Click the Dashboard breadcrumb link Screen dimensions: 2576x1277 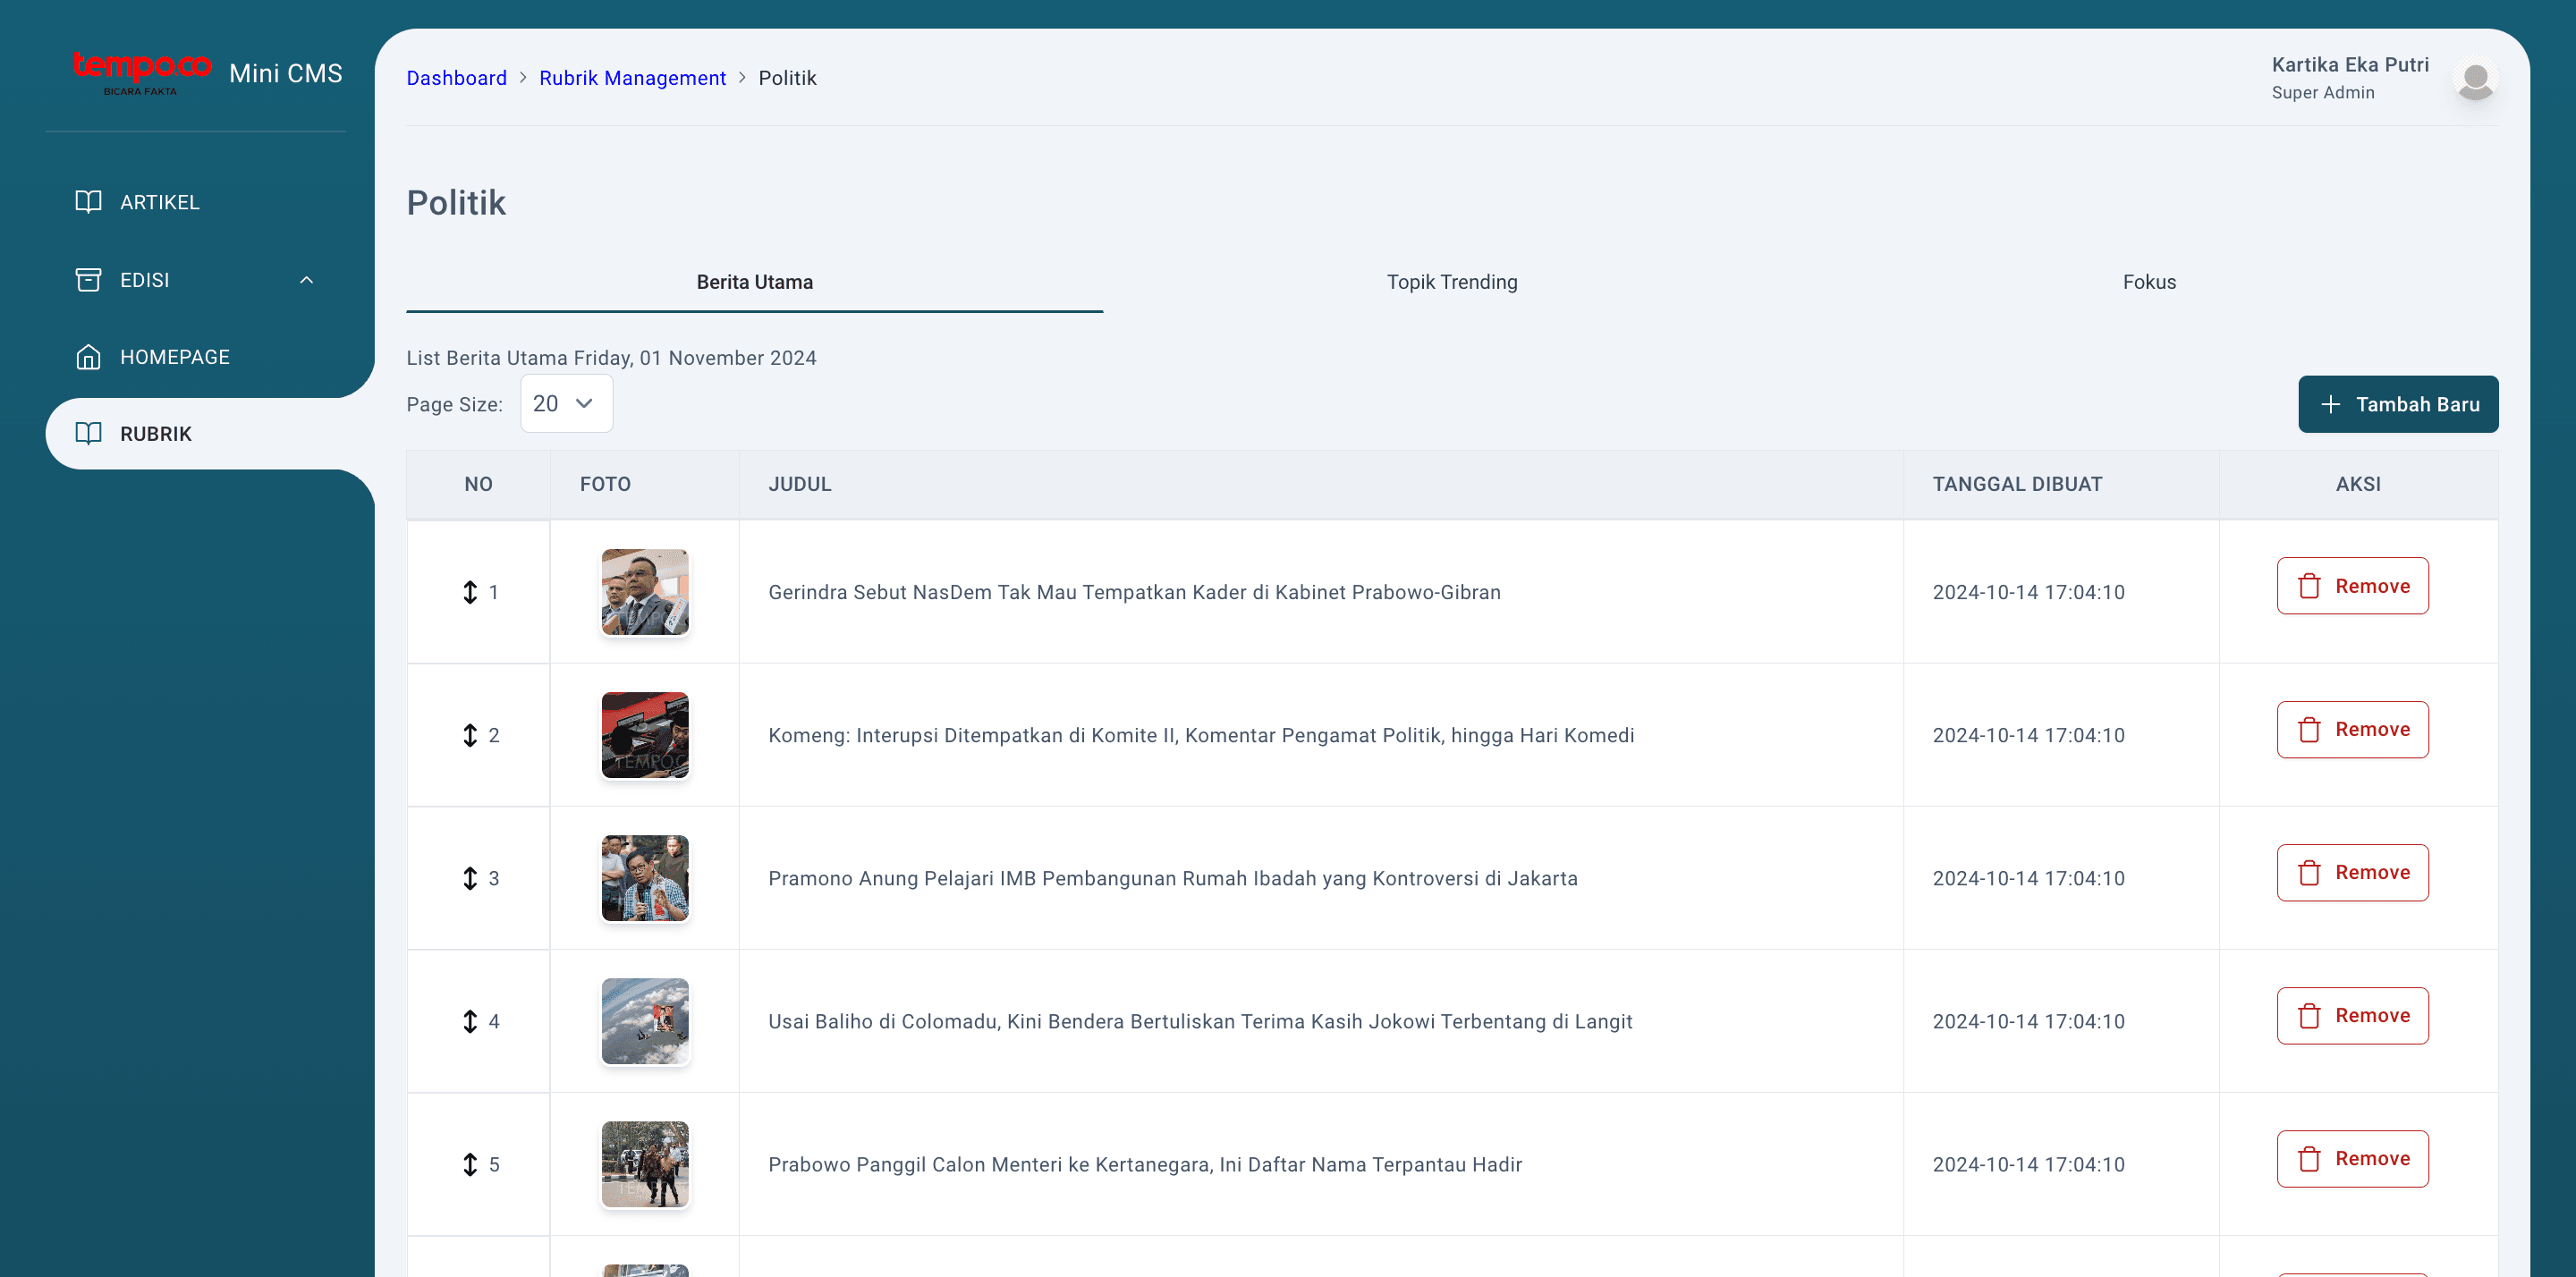(456, 78)
